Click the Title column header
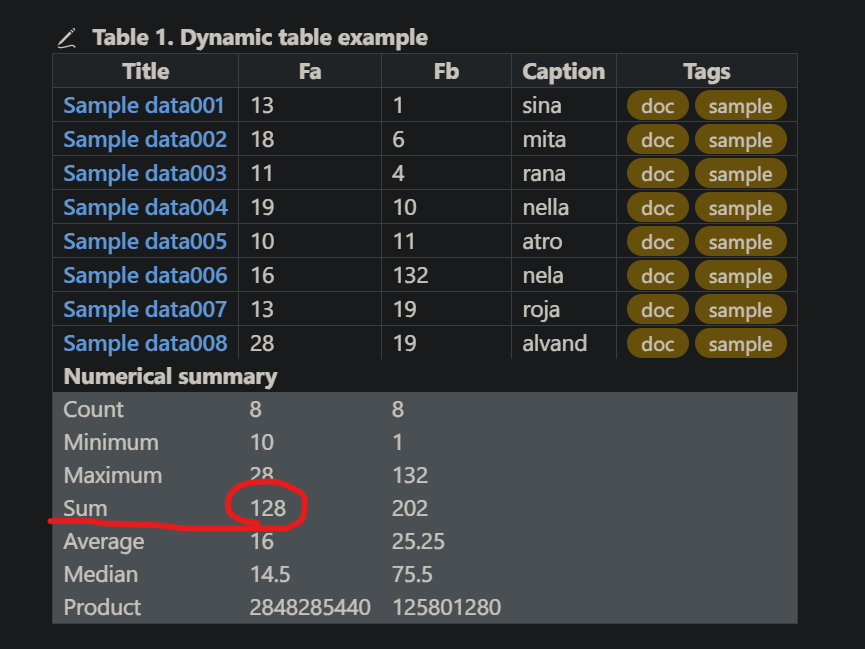 (x=146, y=71)
